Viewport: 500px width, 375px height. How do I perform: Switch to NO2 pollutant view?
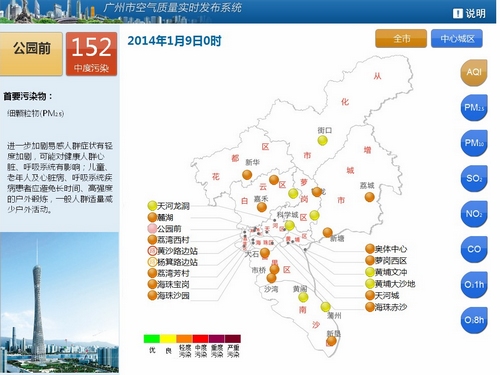(474, 214)
